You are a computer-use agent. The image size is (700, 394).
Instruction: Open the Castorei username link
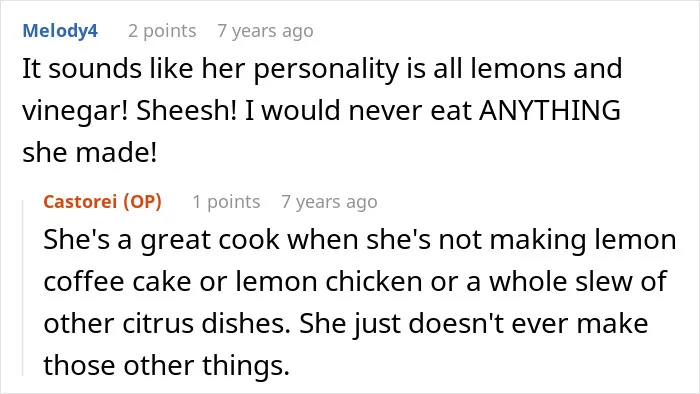click(x=80, y=202)
